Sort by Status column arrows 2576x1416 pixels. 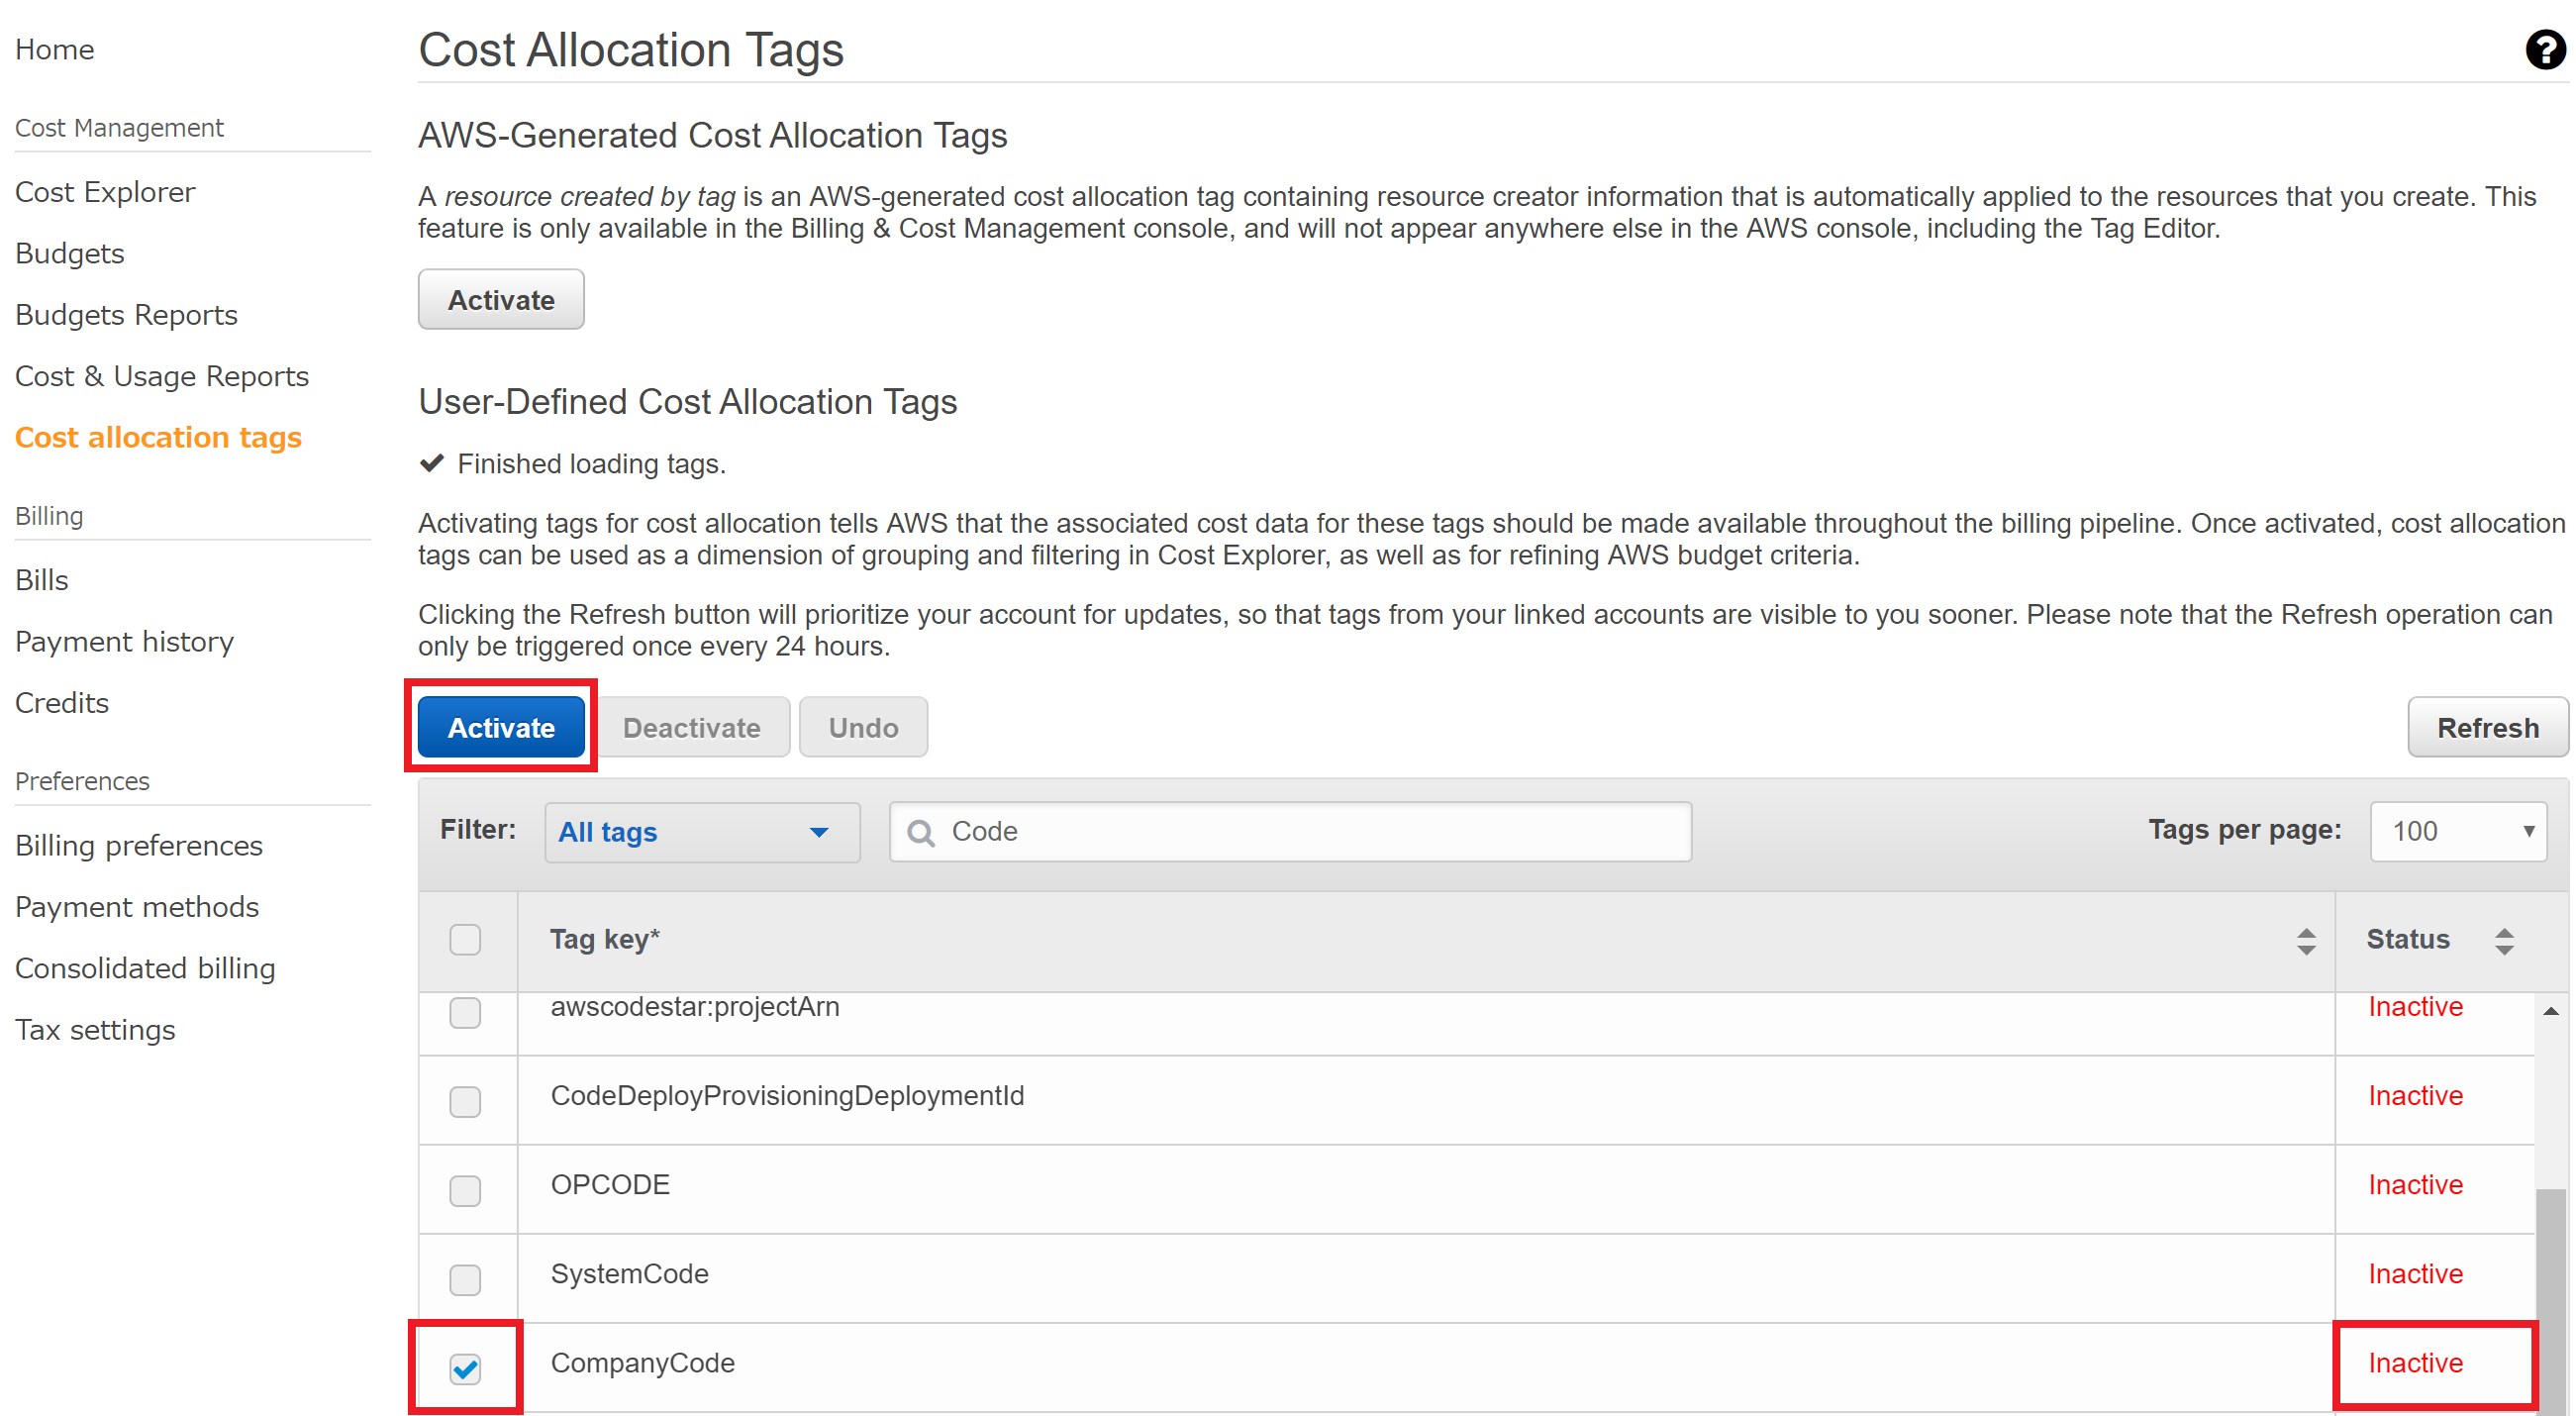2503,940
